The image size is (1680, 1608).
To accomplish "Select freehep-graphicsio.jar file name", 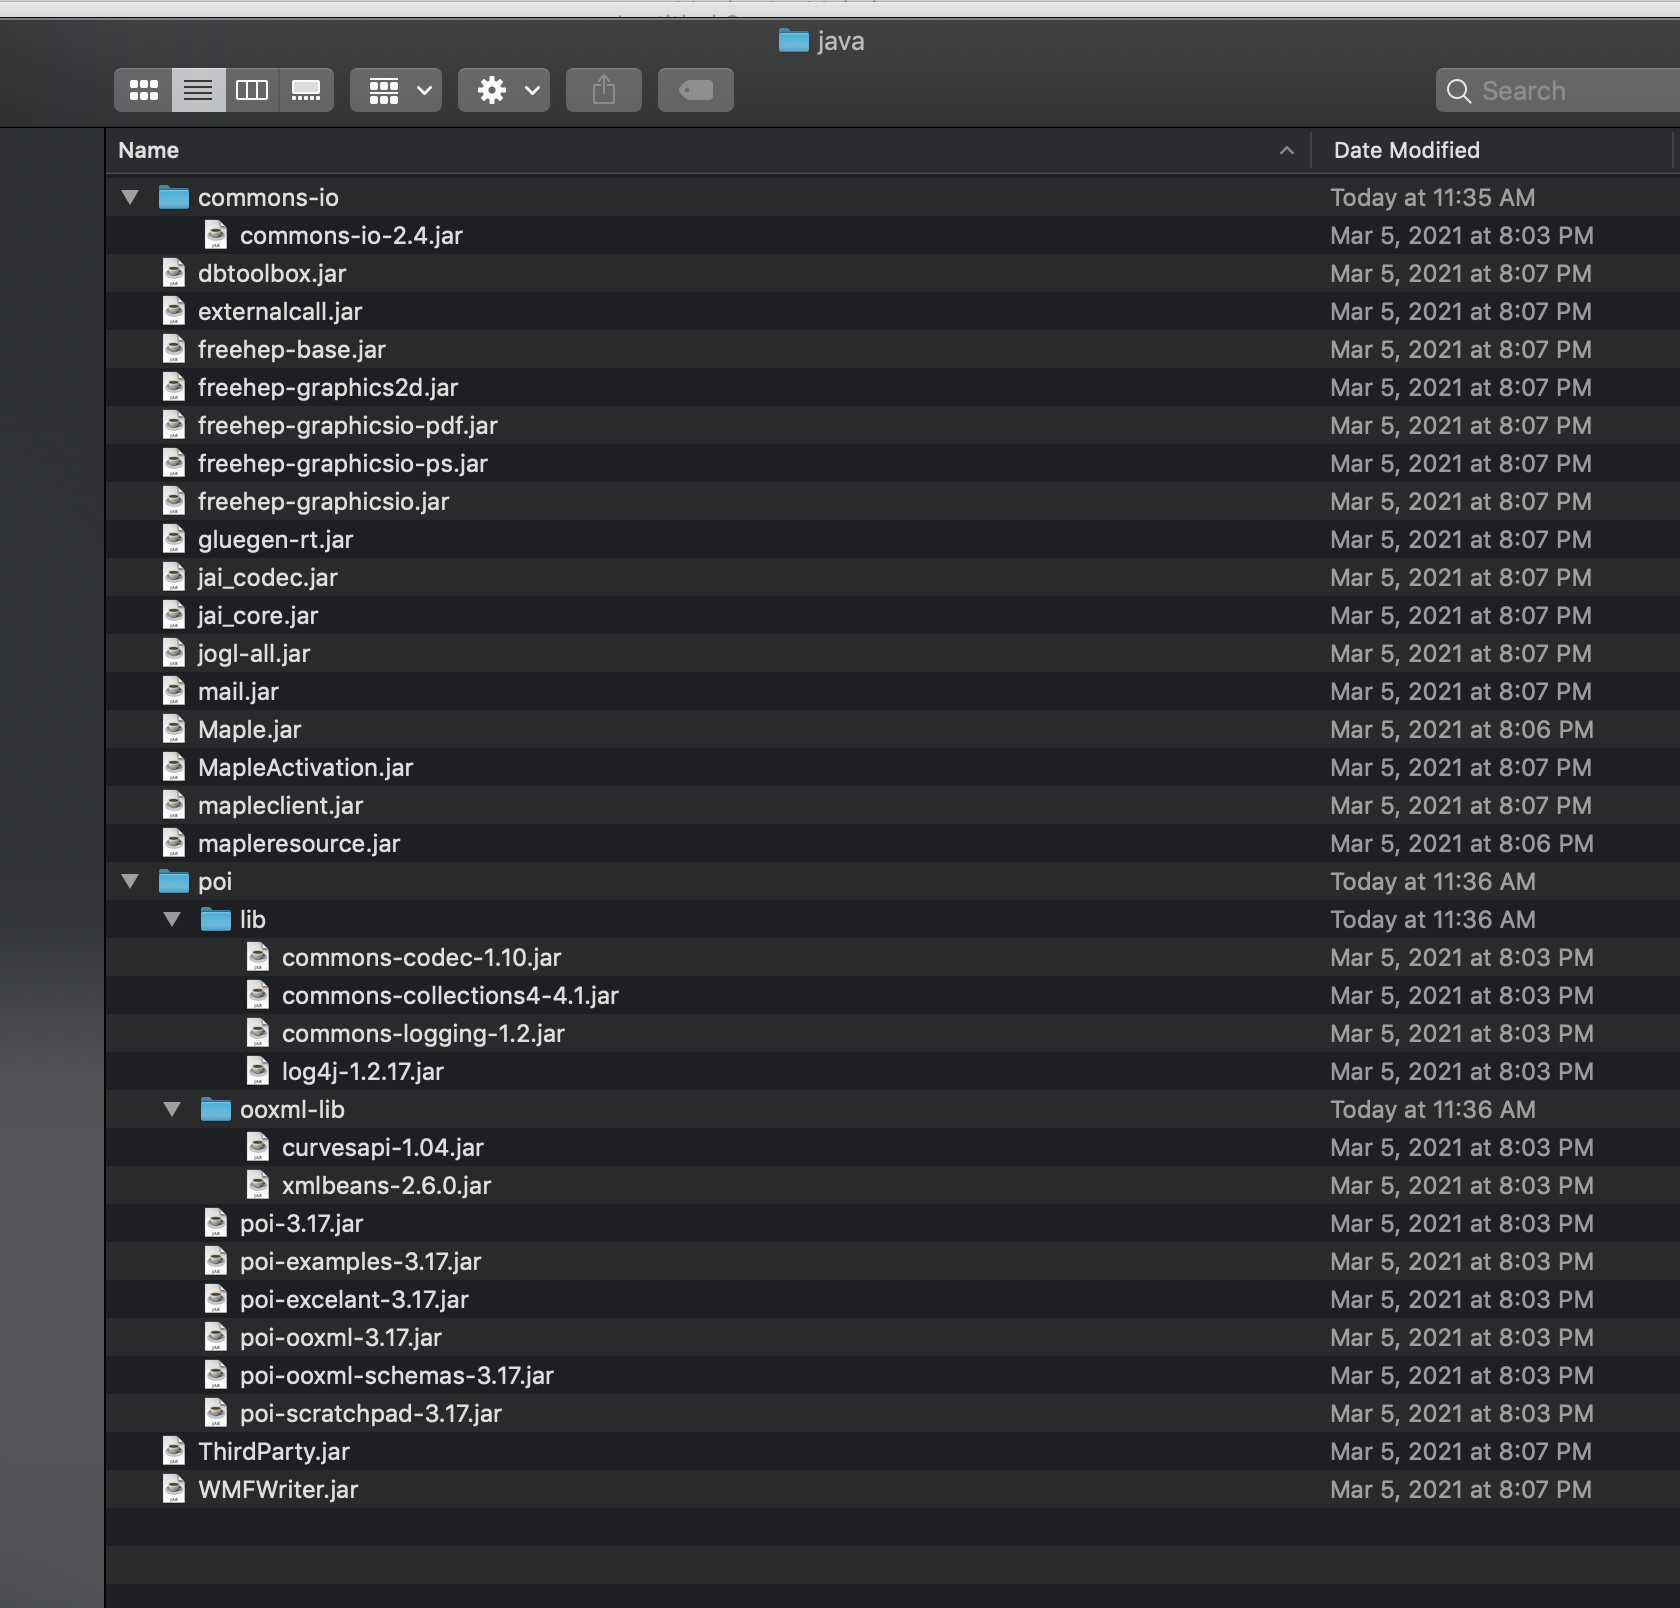I will point(323,501).
